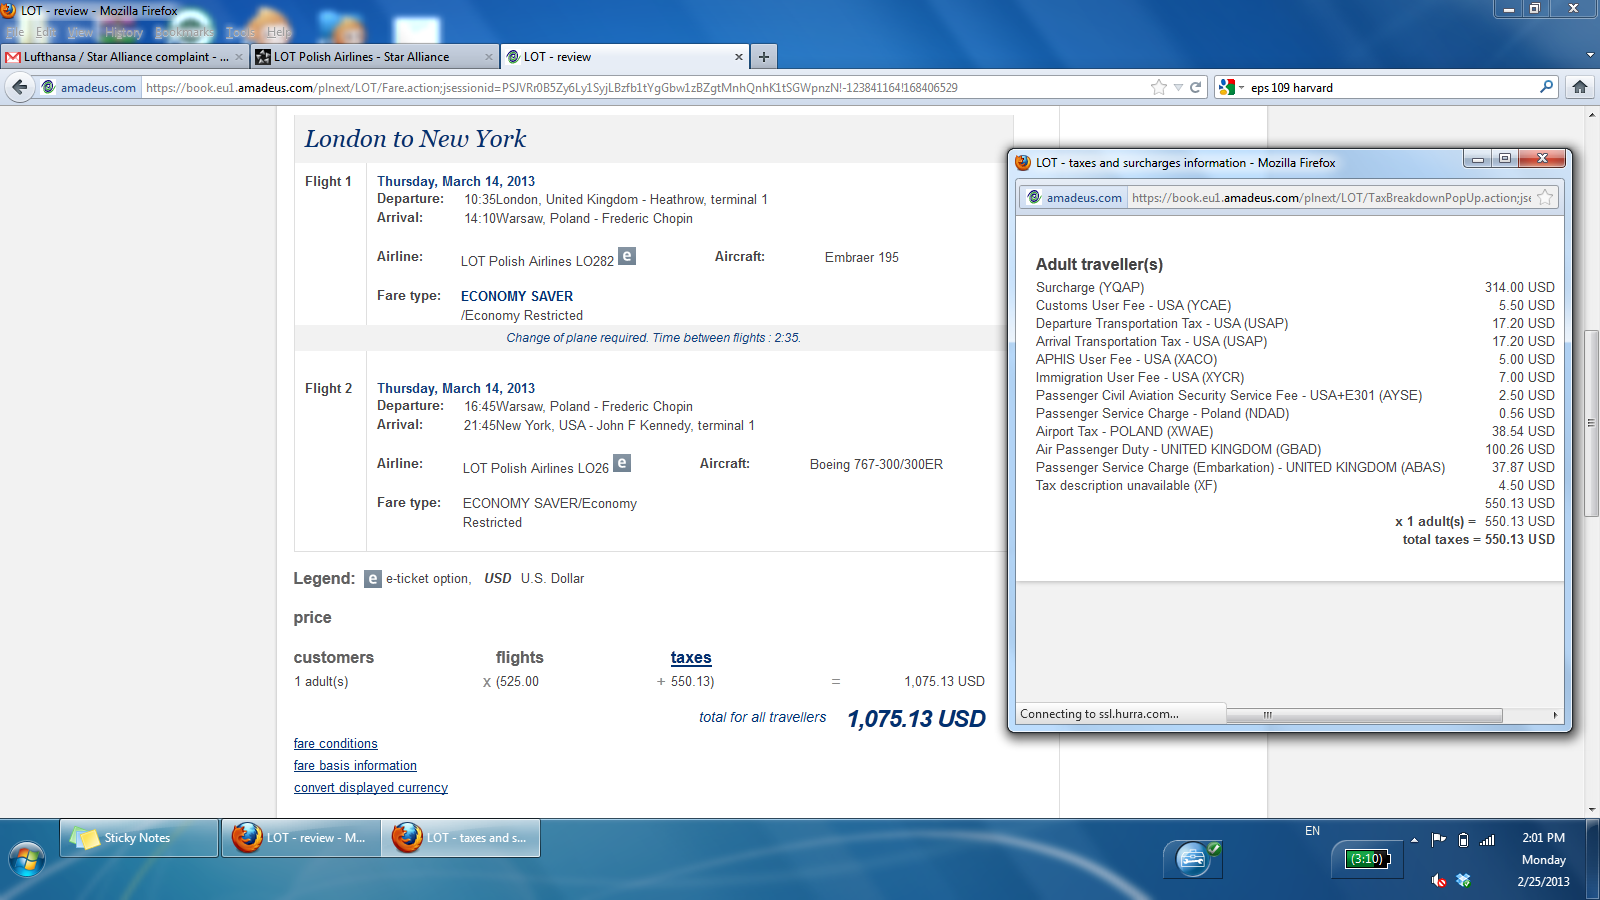This screenshot has height=900, width=1600.
Task: Click e-ticket icon next to LO282
Action: pyautogui.click(x=627, y=256)
